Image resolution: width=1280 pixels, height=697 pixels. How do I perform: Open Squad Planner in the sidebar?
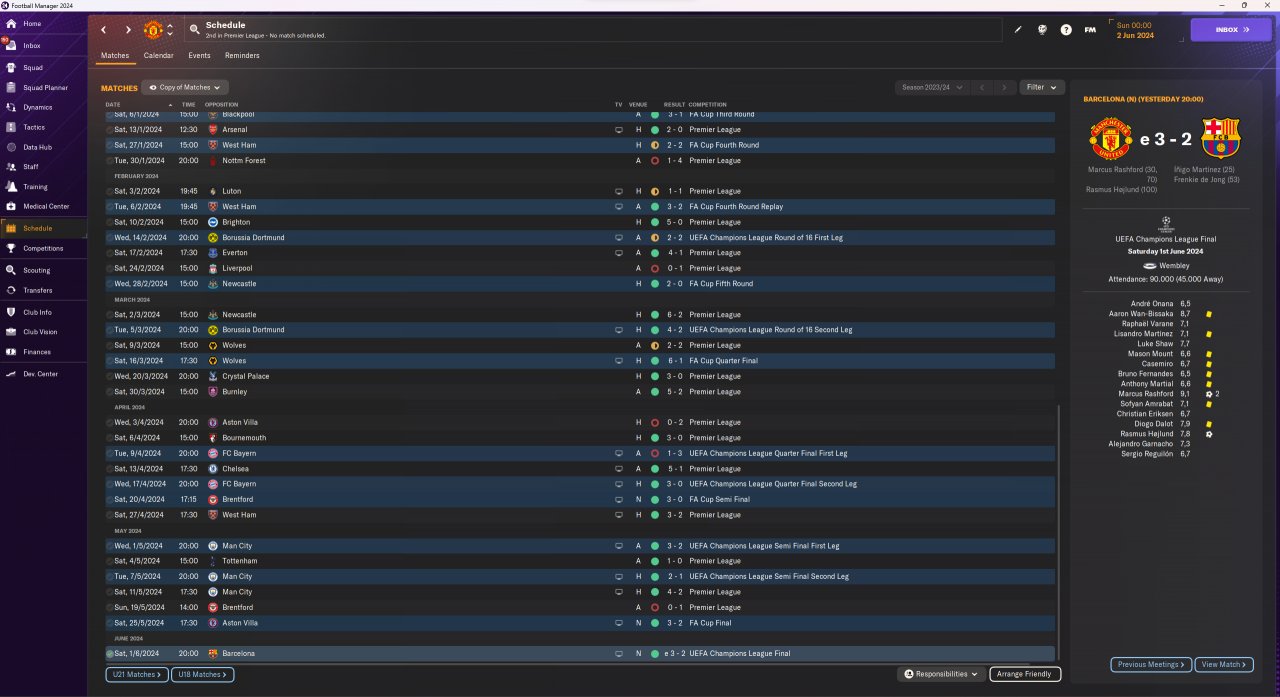45,88
